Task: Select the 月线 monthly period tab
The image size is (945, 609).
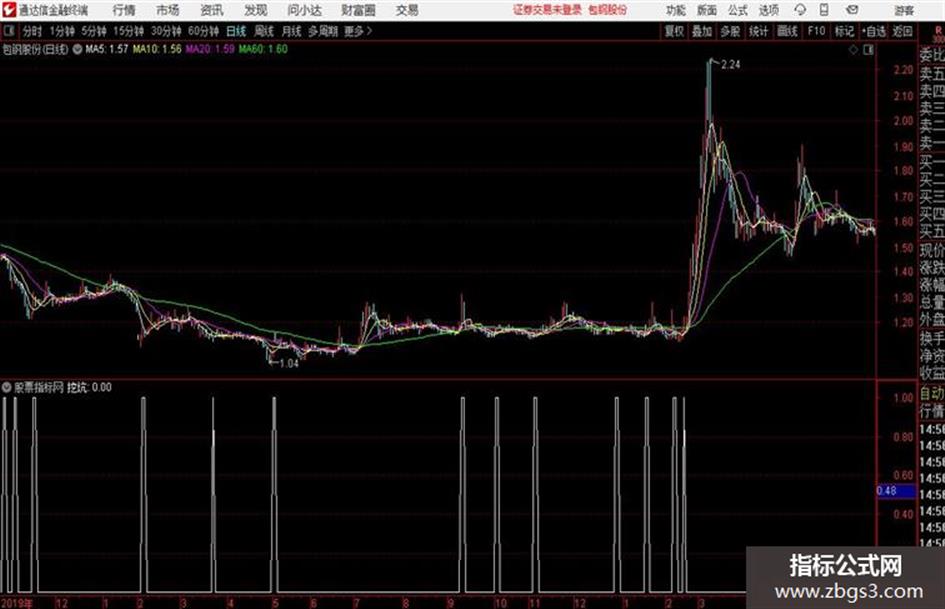Action: 292,31
